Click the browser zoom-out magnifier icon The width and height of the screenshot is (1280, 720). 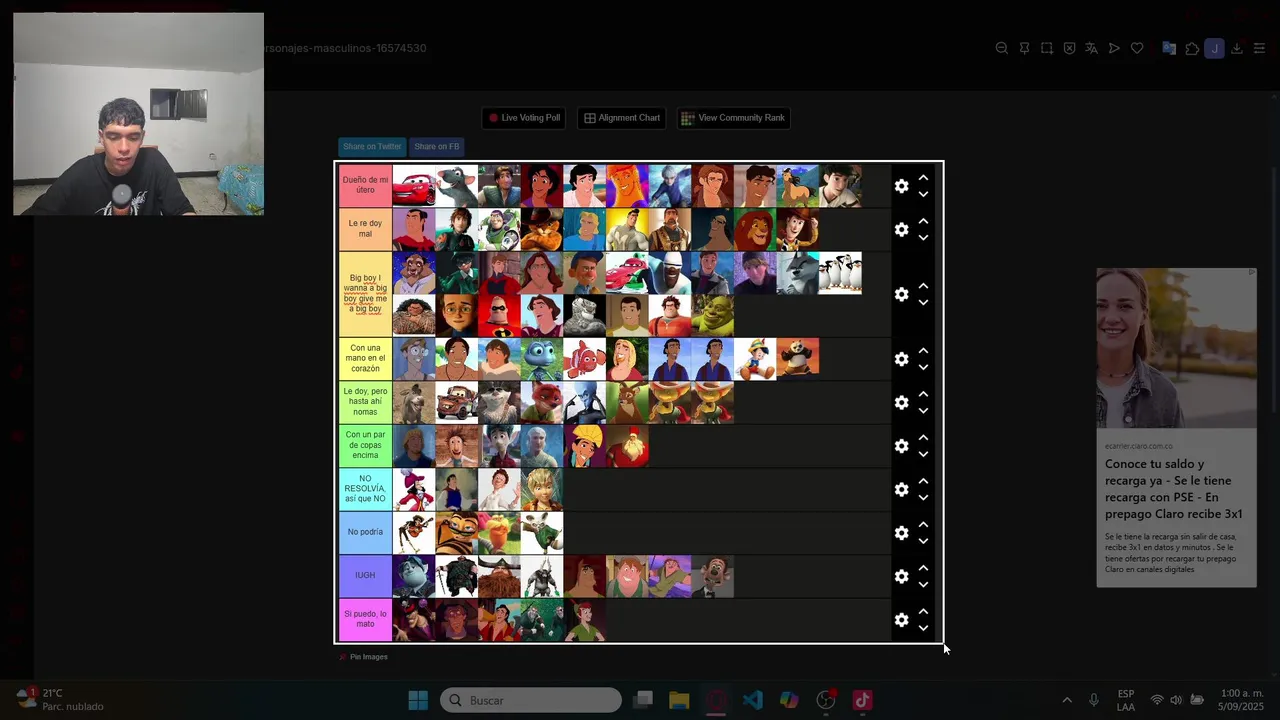(1001, 48)
